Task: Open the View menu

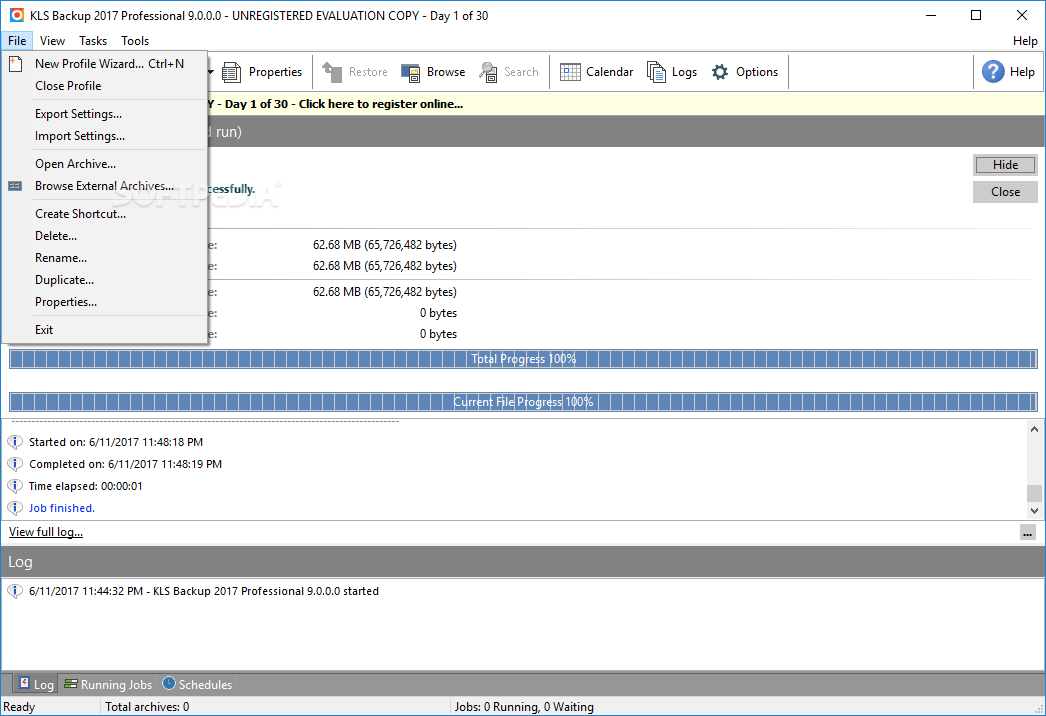Action: click(52, 41)
